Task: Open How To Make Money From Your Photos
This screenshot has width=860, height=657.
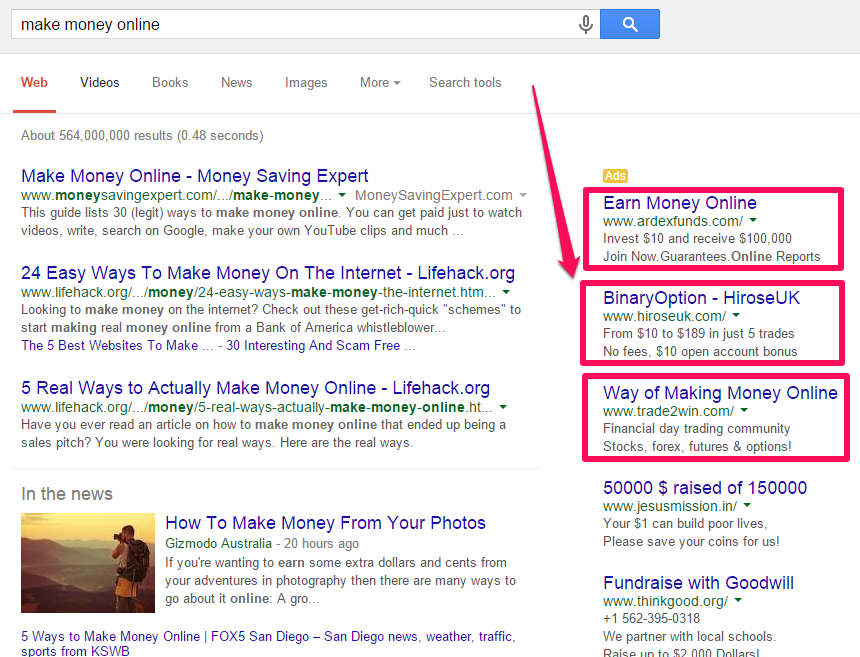Action: (325, 523)
